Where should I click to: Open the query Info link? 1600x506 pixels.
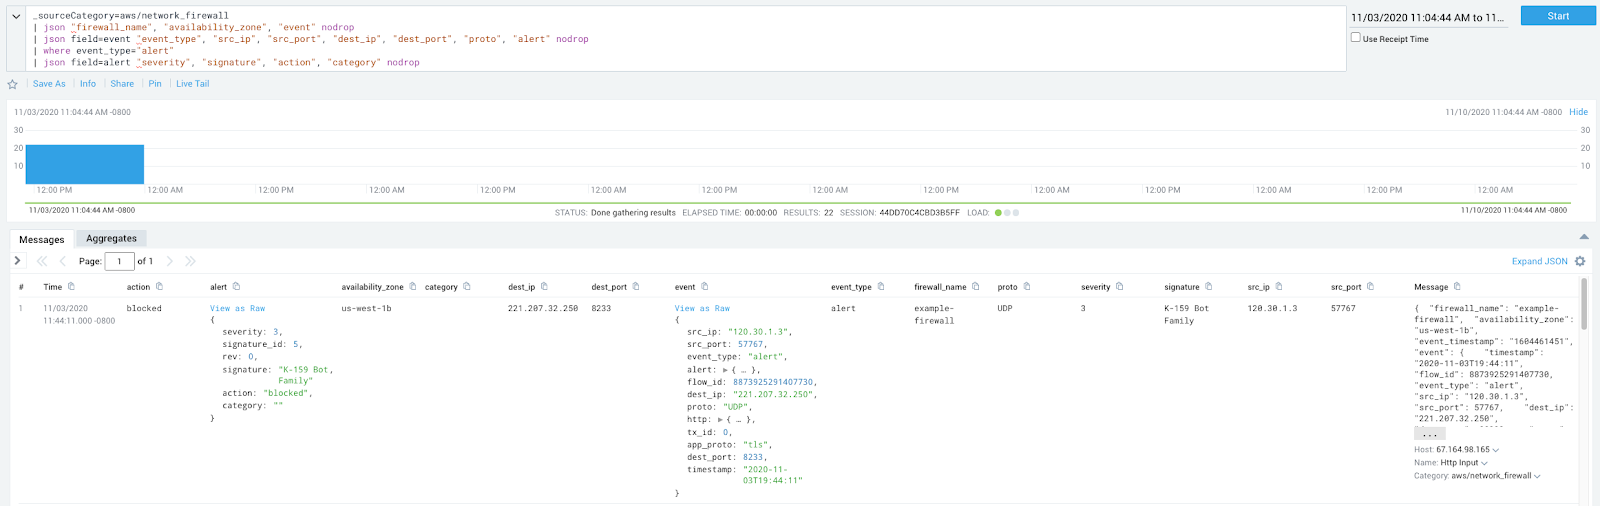coord(88,84)
